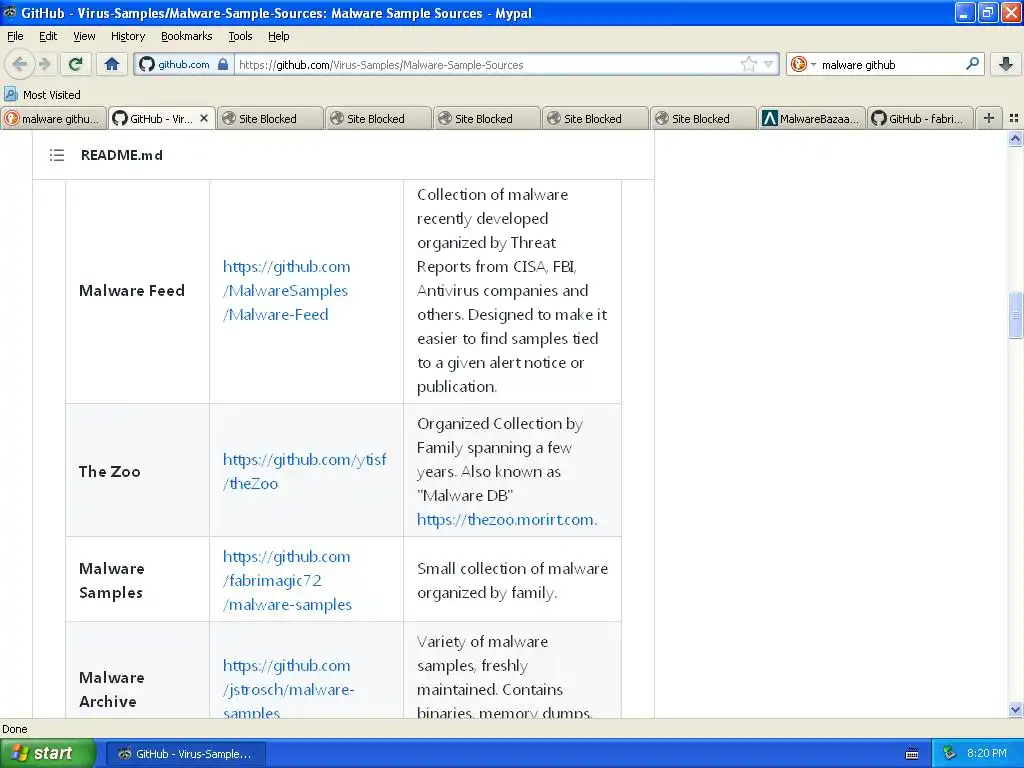
Task: Open the README table of contents icon
Action: click(57, 155)
